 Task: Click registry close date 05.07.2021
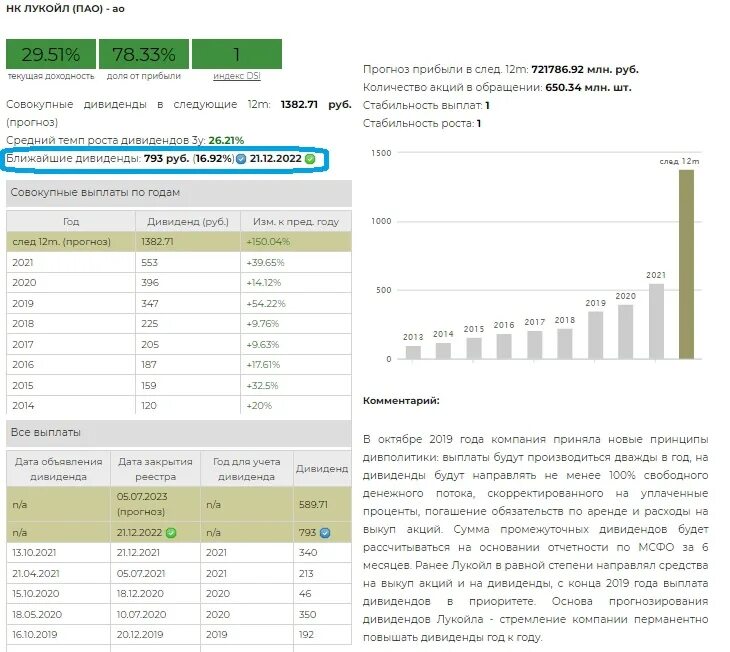(141, 574)
